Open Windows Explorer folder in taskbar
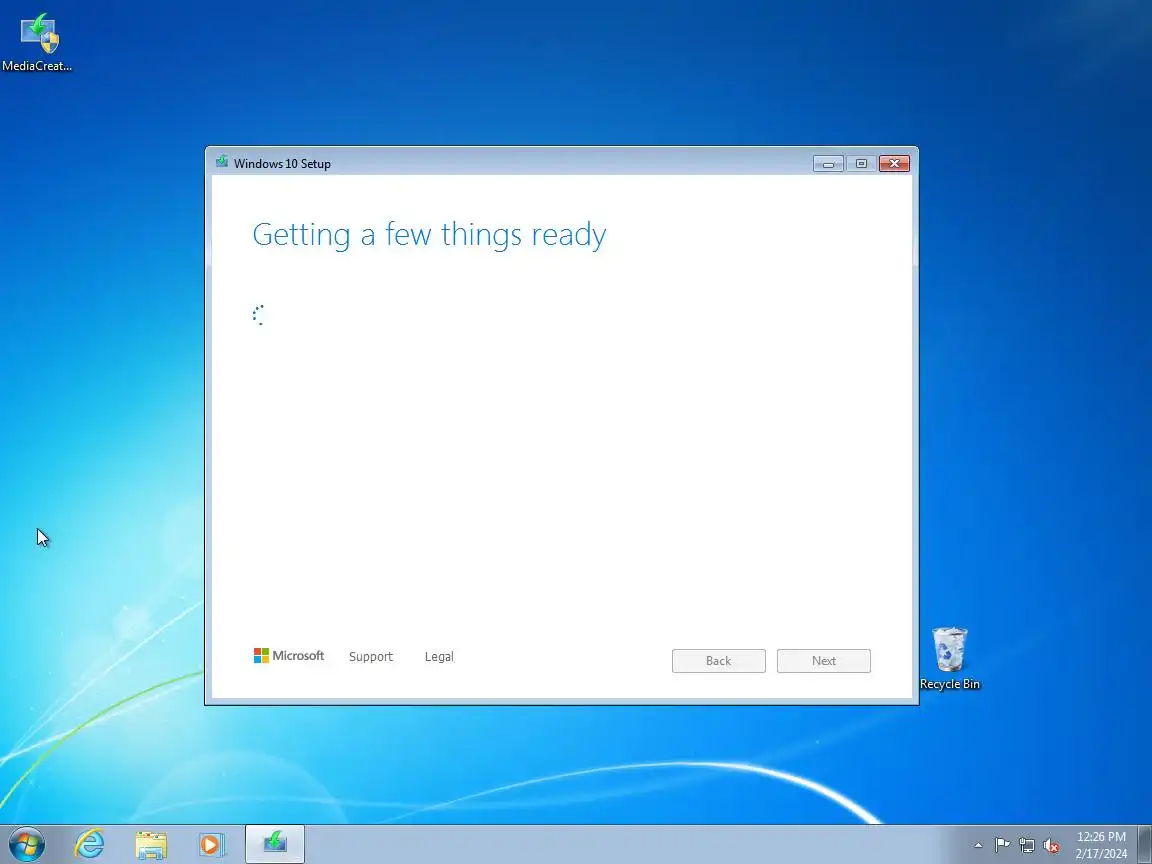The width and height of the screenshot is (1152, 864). [x=151, y=845]
